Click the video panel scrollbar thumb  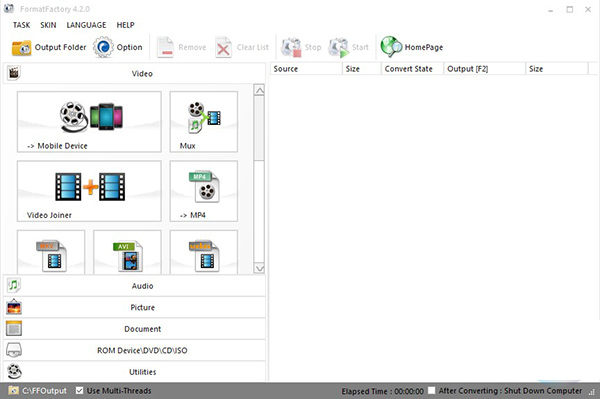pyautogui.click(x=259, y=129)
